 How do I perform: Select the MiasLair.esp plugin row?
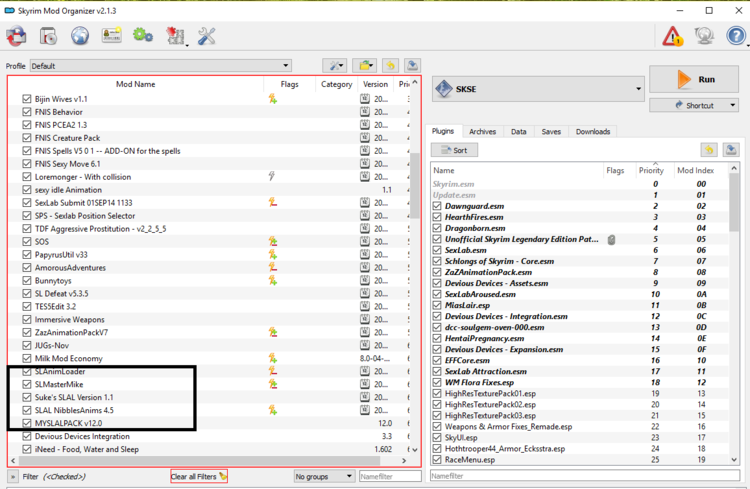tap(580, 305)
